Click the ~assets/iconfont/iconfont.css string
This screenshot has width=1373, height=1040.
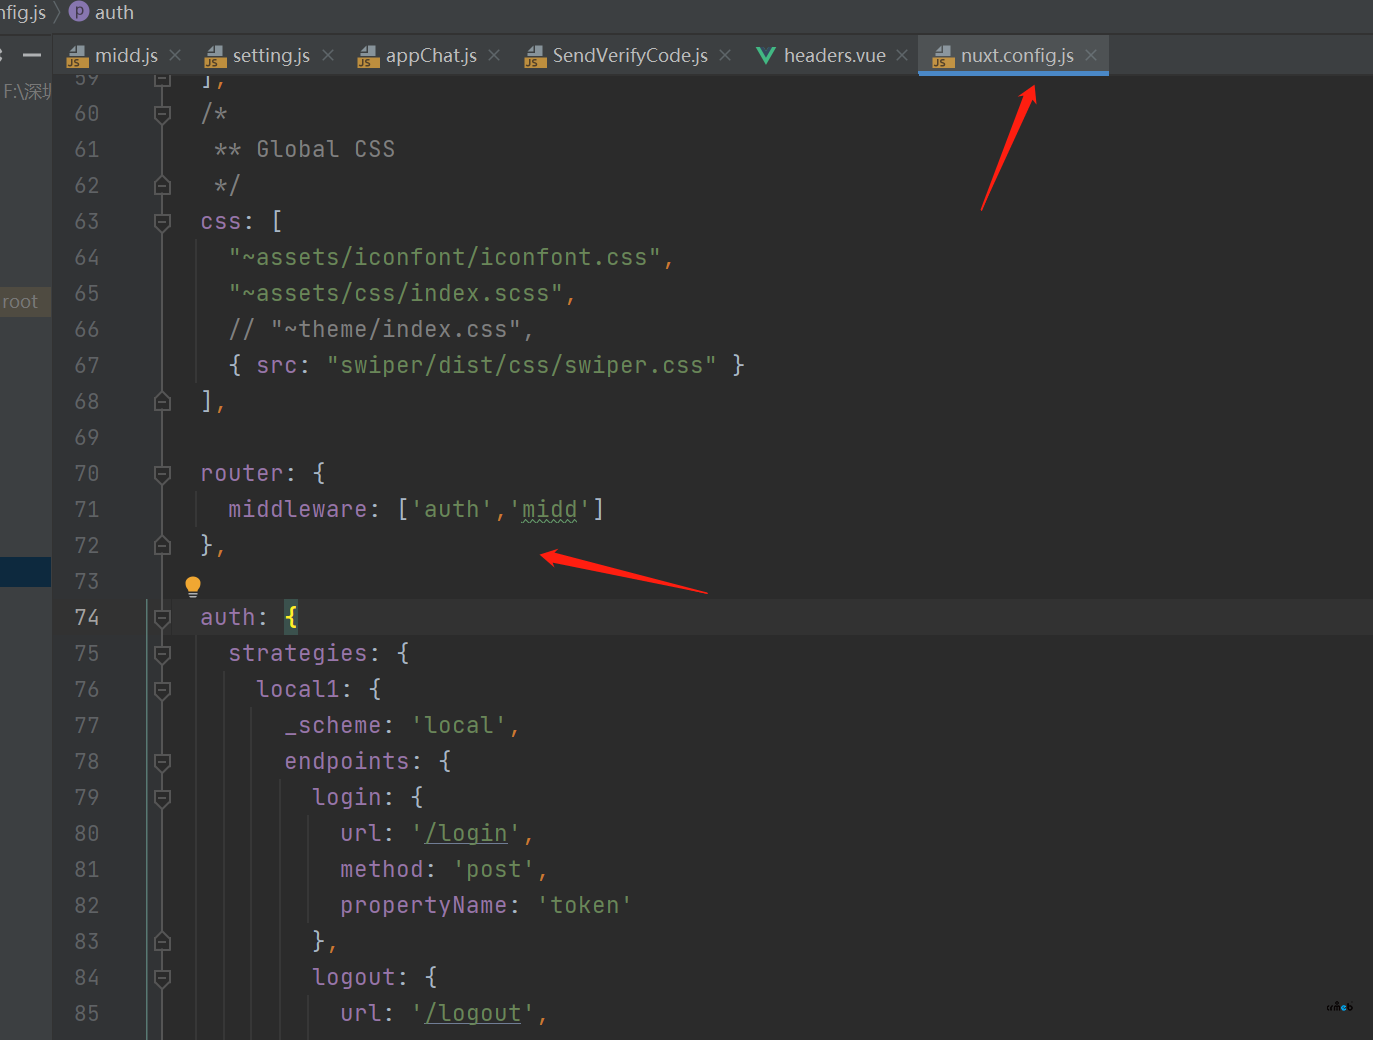(x=445, y=257)
